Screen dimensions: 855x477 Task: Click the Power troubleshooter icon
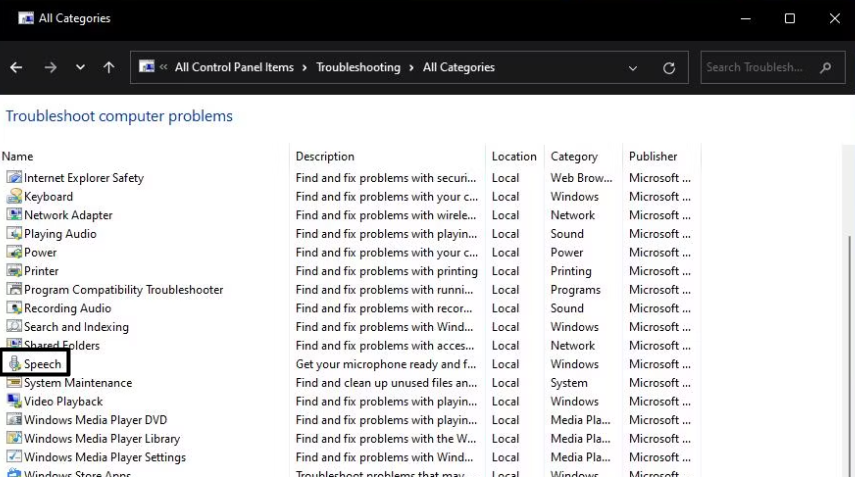14,253
